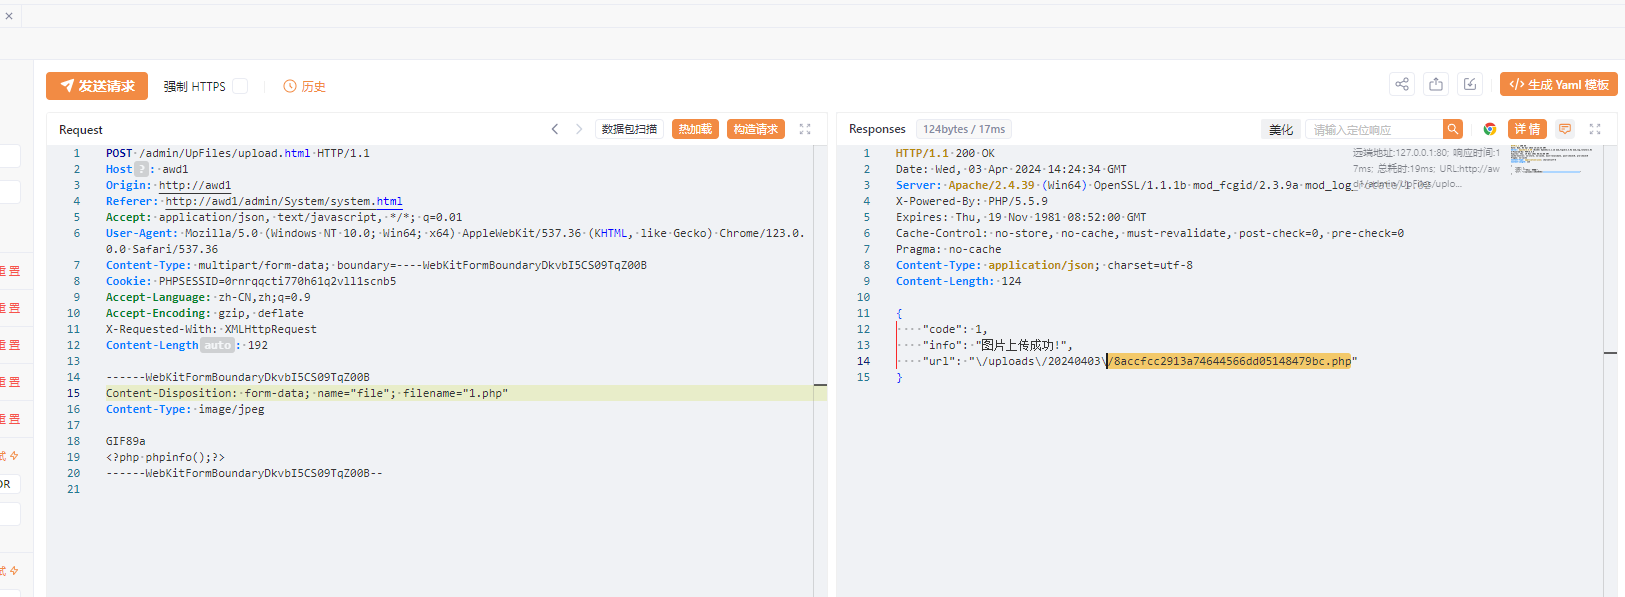Click the Request panel title

pos(81,130)
